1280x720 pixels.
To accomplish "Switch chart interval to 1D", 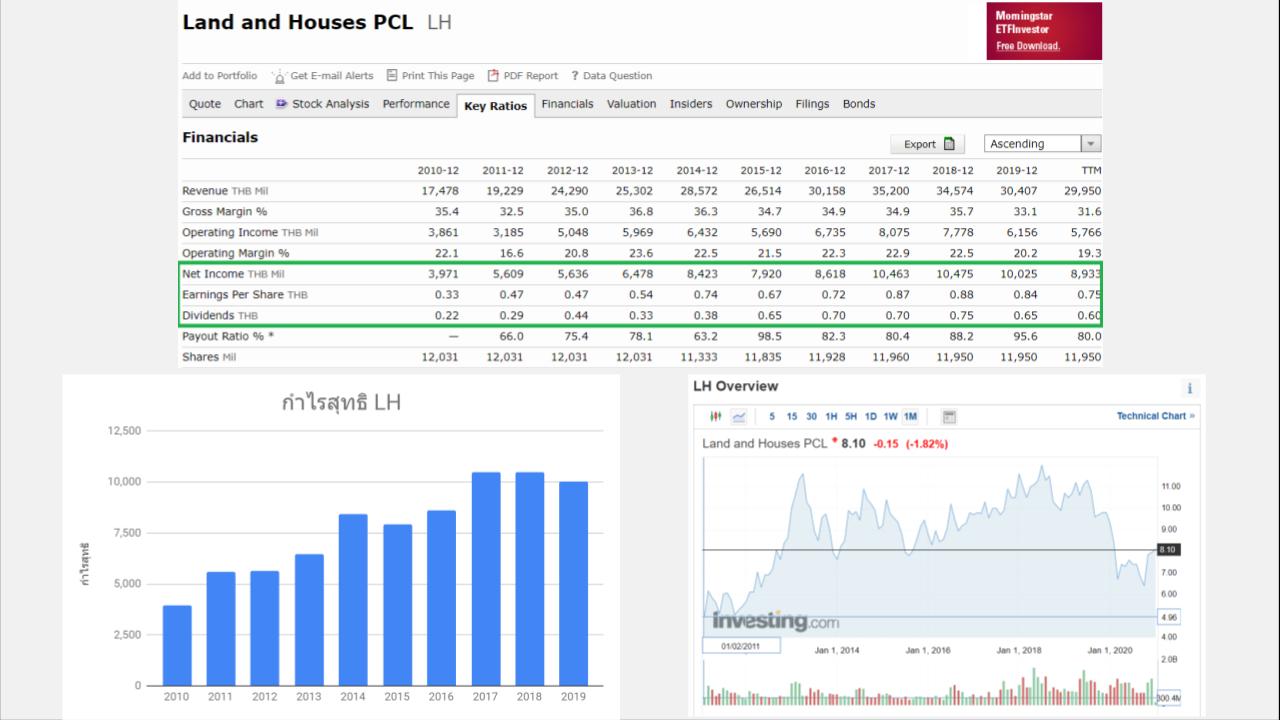I will point(870,416).
